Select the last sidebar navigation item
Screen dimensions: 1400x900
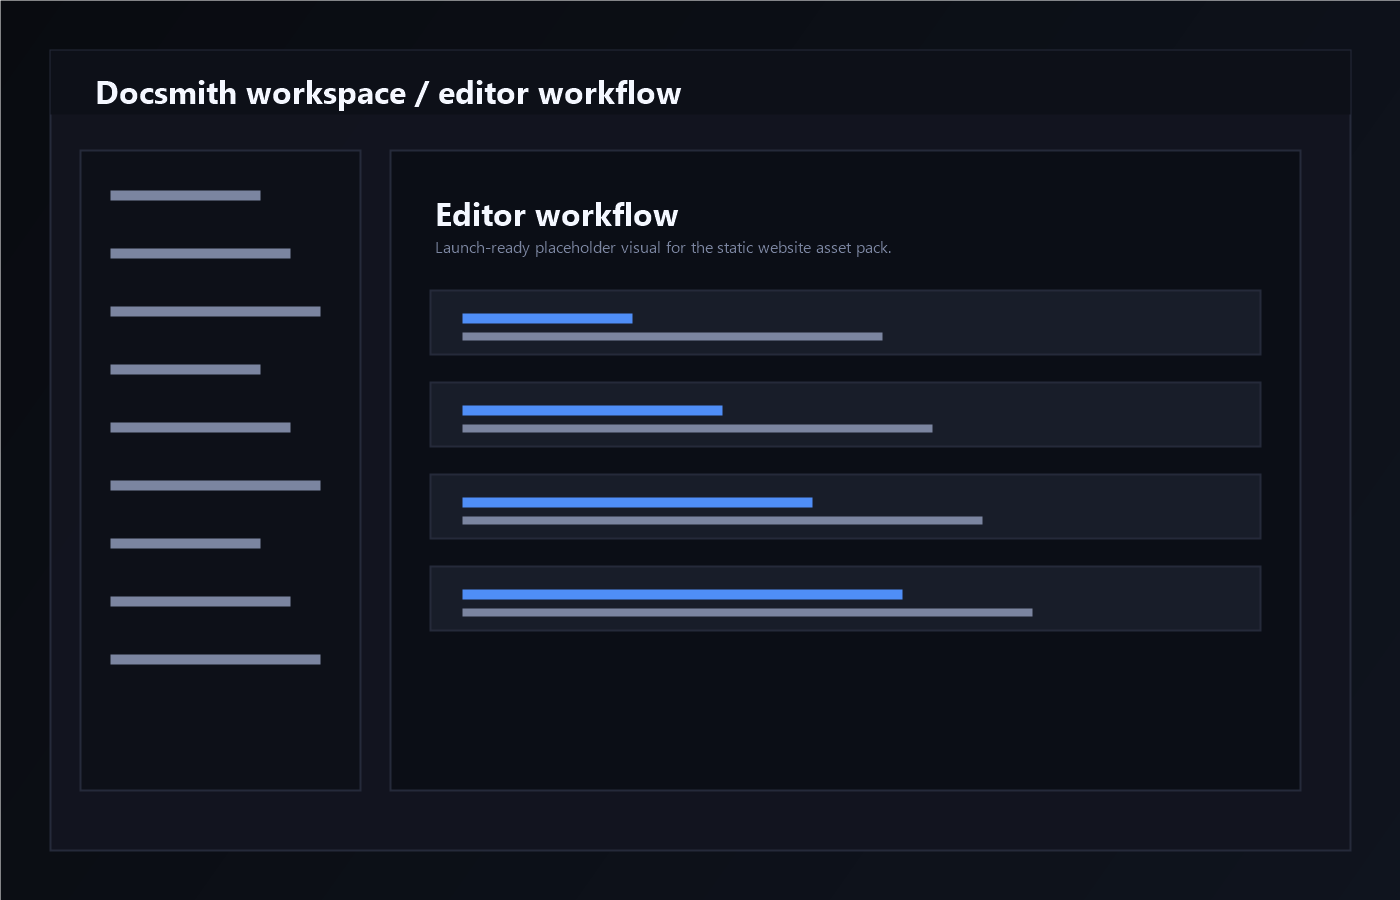click(214, 659)
